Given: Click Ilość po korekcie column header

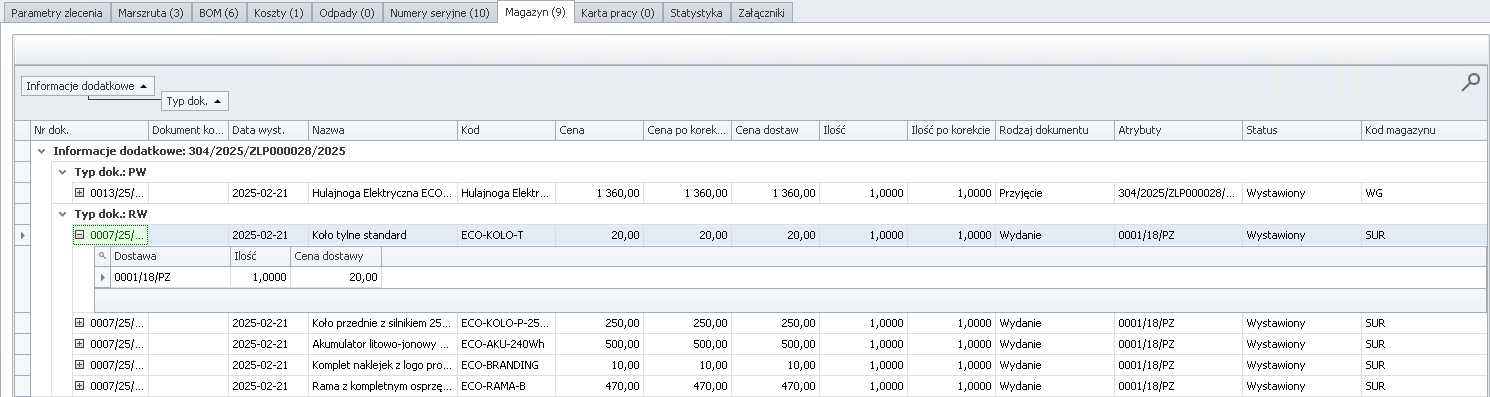Looking at the screenshot, I should click(x=951, y=130).
